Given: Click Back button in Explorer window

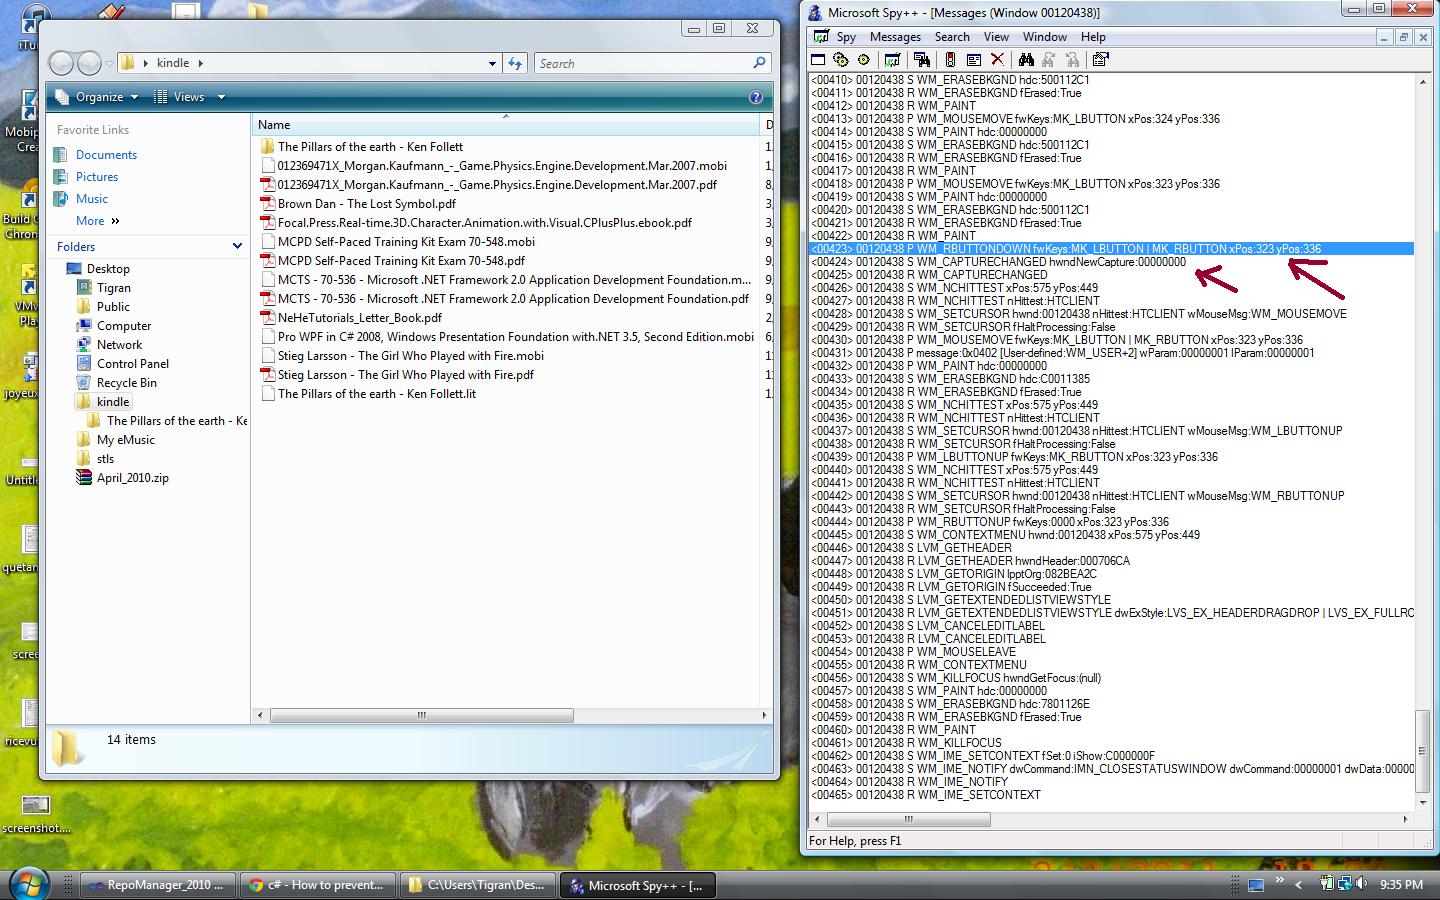Looking at the screenshot, I should (62, 63).
